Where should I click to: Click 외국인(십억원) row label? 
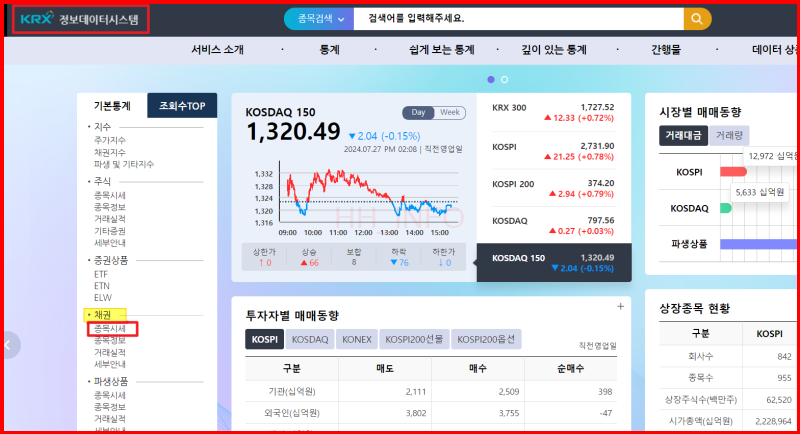point(292,413)
